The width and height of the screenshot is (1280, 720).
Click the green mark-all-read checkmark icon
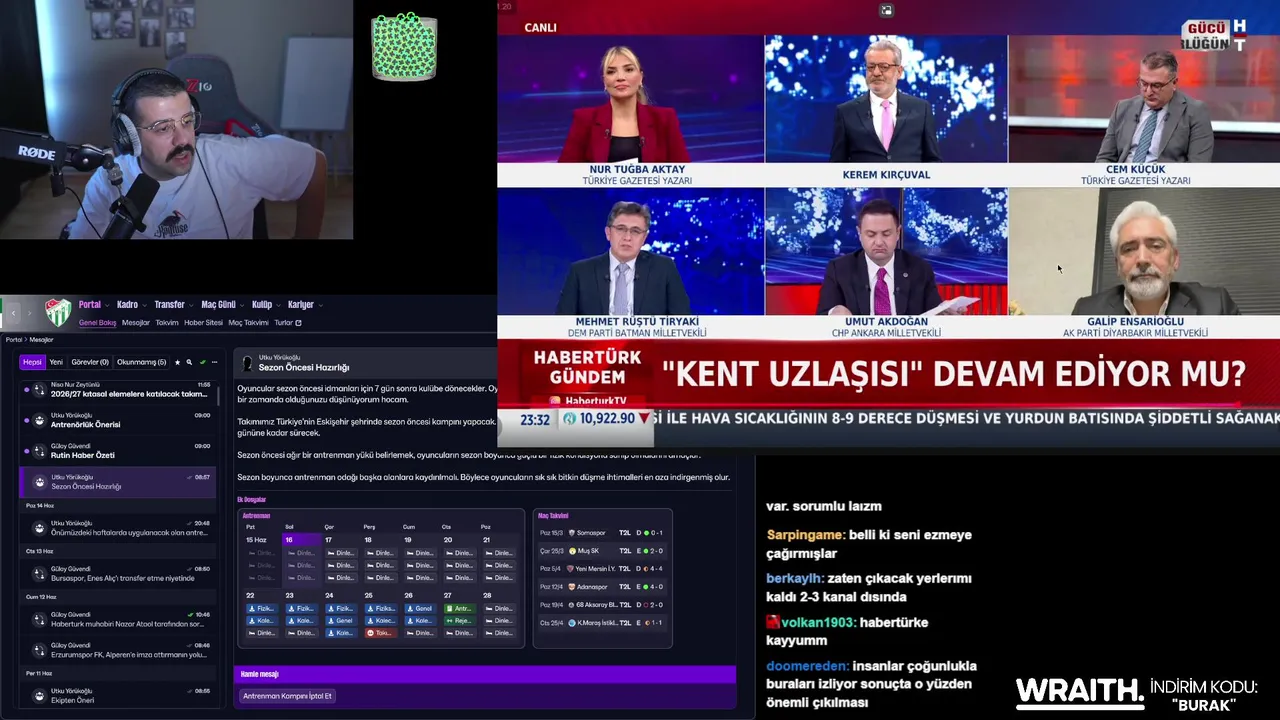(x=202, y=362)
